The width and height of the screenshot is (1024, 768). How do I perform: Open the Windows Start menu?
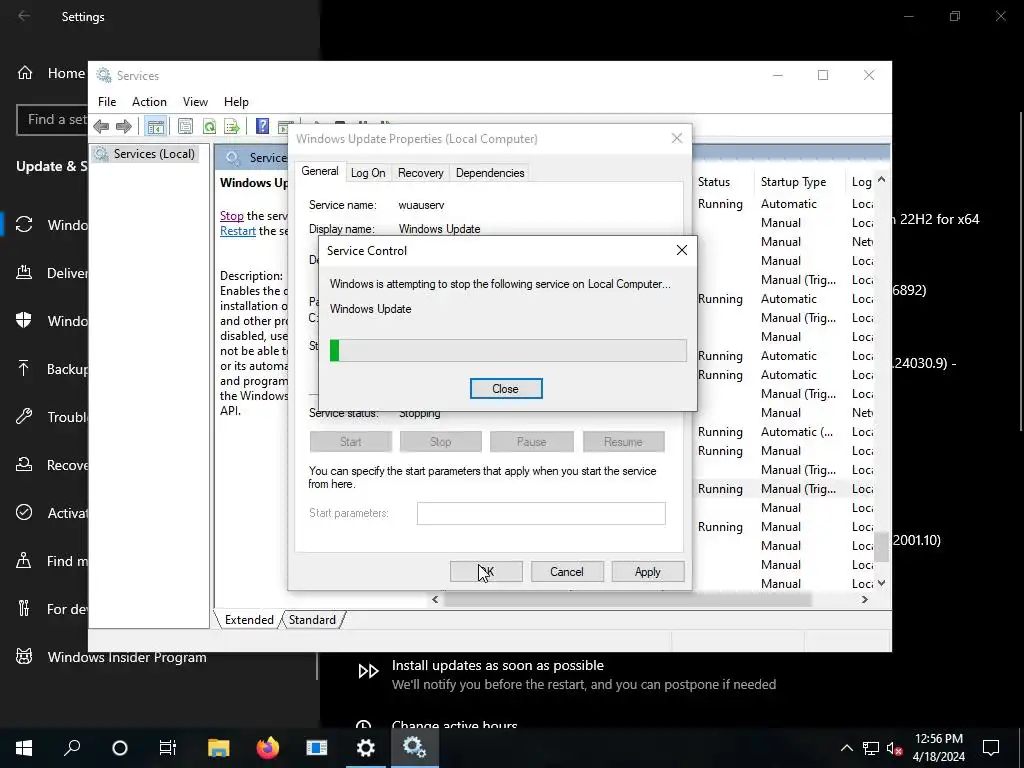pos(24,748)
